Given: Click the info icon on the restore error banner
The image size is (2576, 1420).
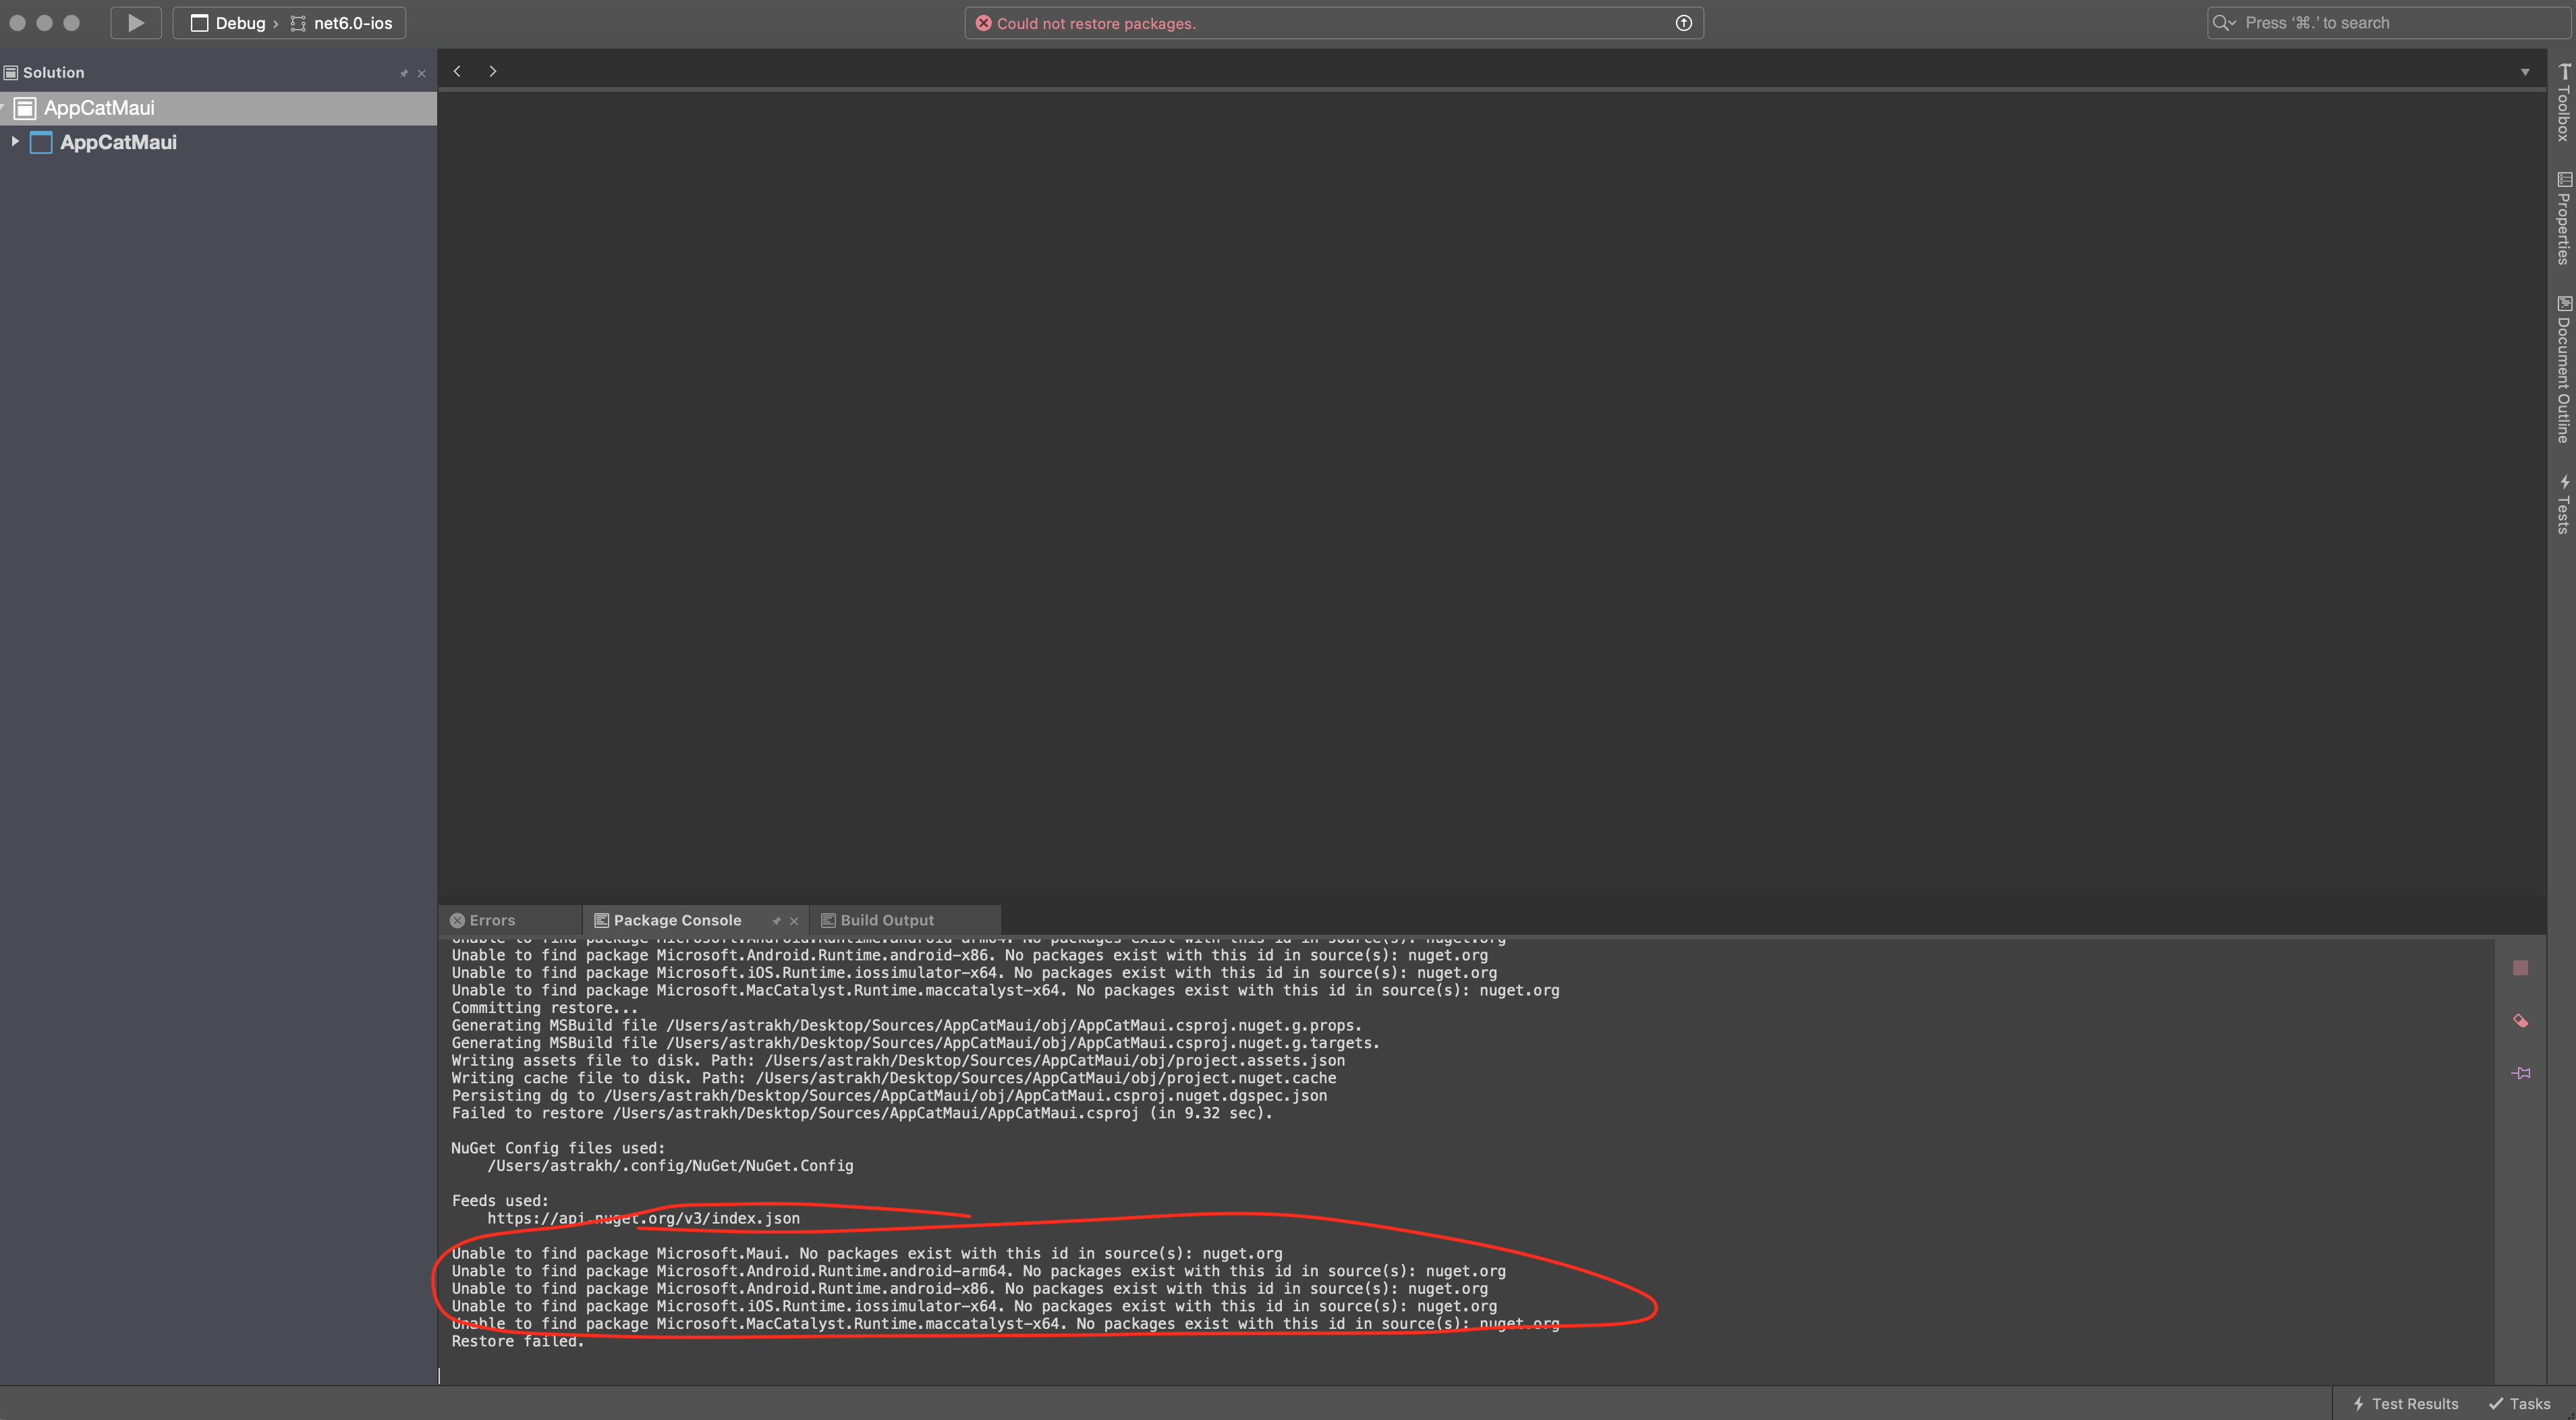Looking at the screenshot, I should pyautogui.click(x=1684, y=22).
